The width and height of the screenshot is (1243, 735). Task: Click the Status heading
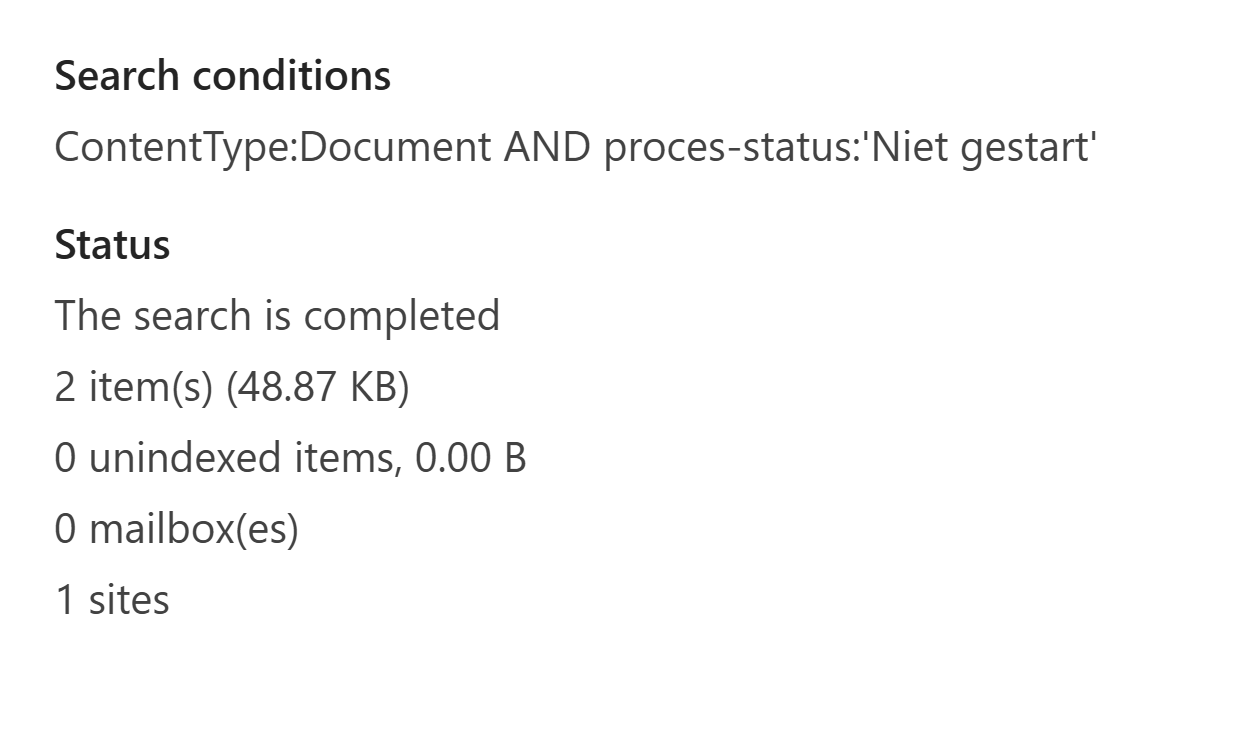[112, 245]
